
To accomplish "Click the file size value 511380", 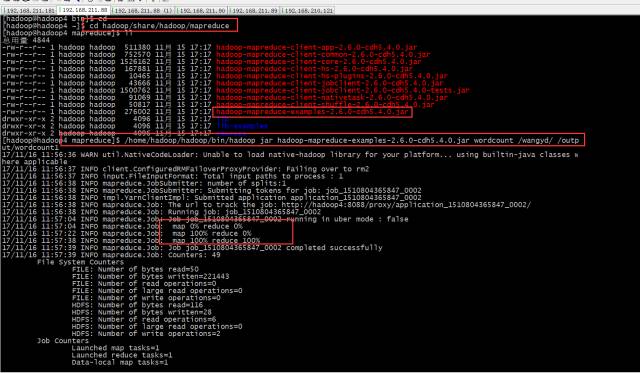I will click(137, 47).
